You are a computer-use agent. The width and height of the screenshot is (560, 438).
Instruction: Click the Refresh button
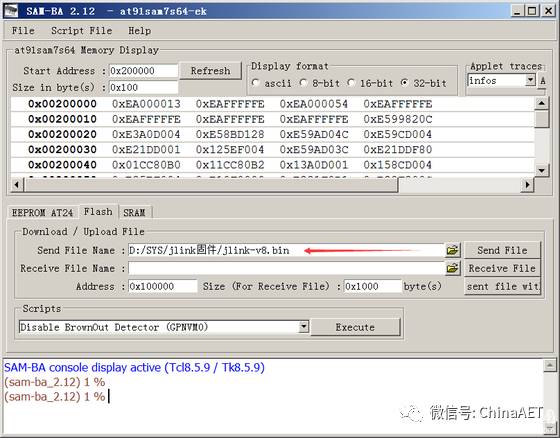[x=210, y=71]
